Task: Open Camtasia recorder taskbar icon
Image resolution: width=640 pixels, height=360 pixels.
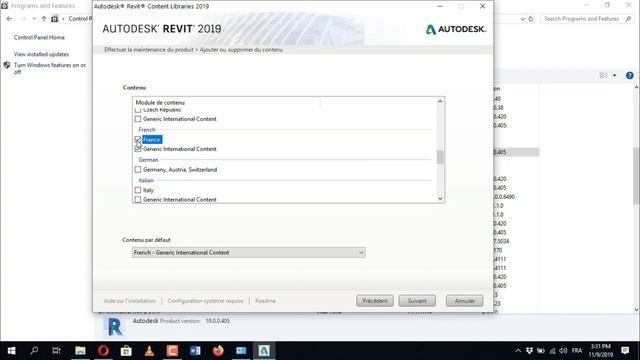Action: click(172, 351)
